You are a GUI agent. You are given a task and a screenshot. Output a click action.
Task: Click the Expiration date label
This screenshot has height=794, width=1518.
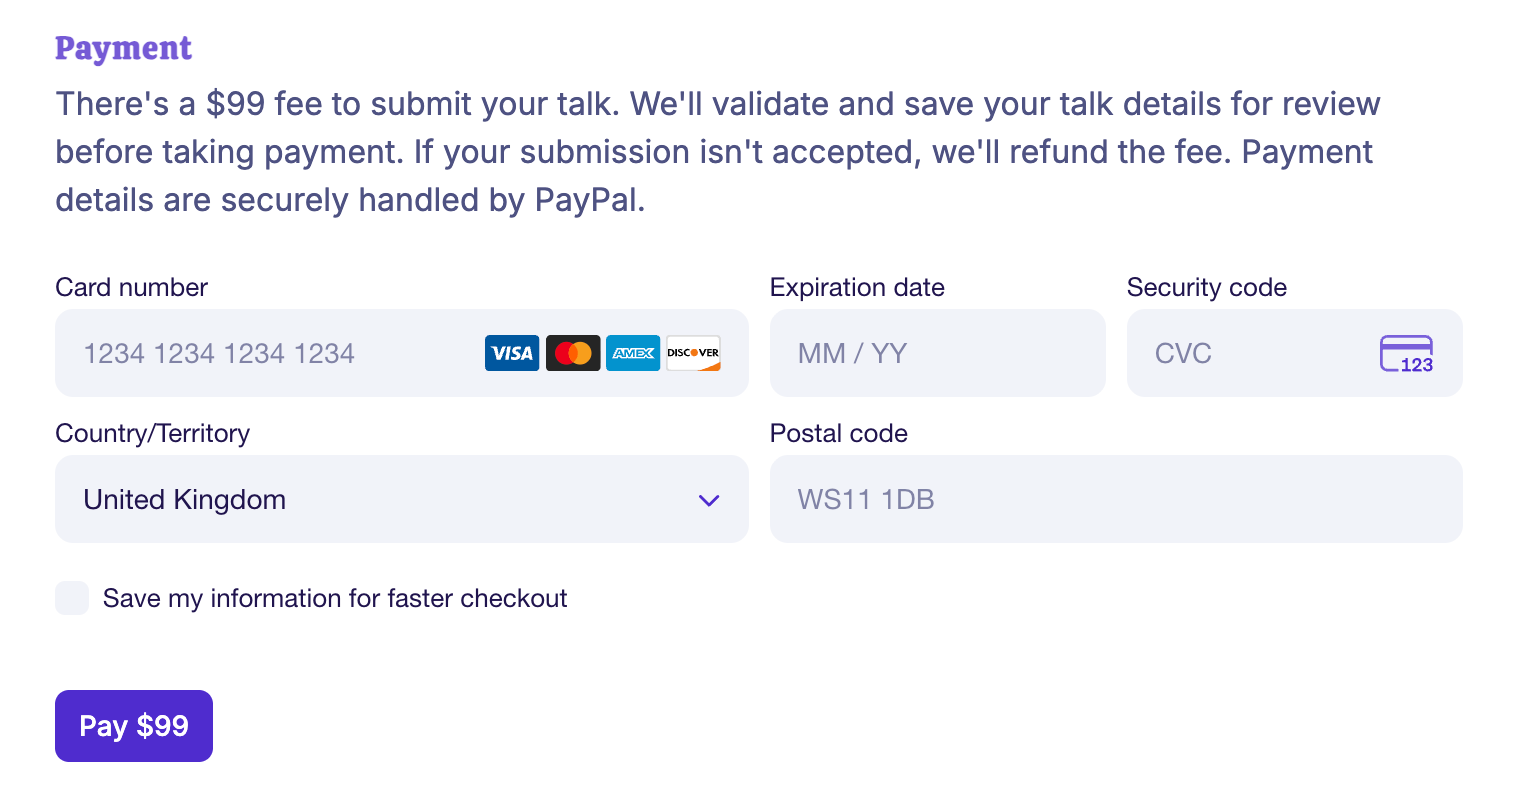(857, 287)
